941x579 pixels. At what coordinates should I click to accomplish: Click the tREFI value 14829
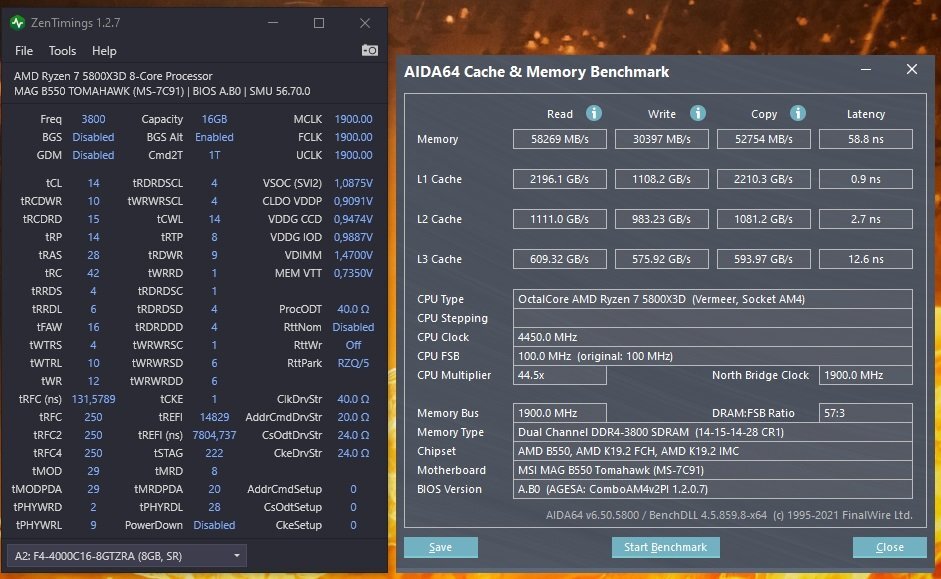click(x=214, y=417)
